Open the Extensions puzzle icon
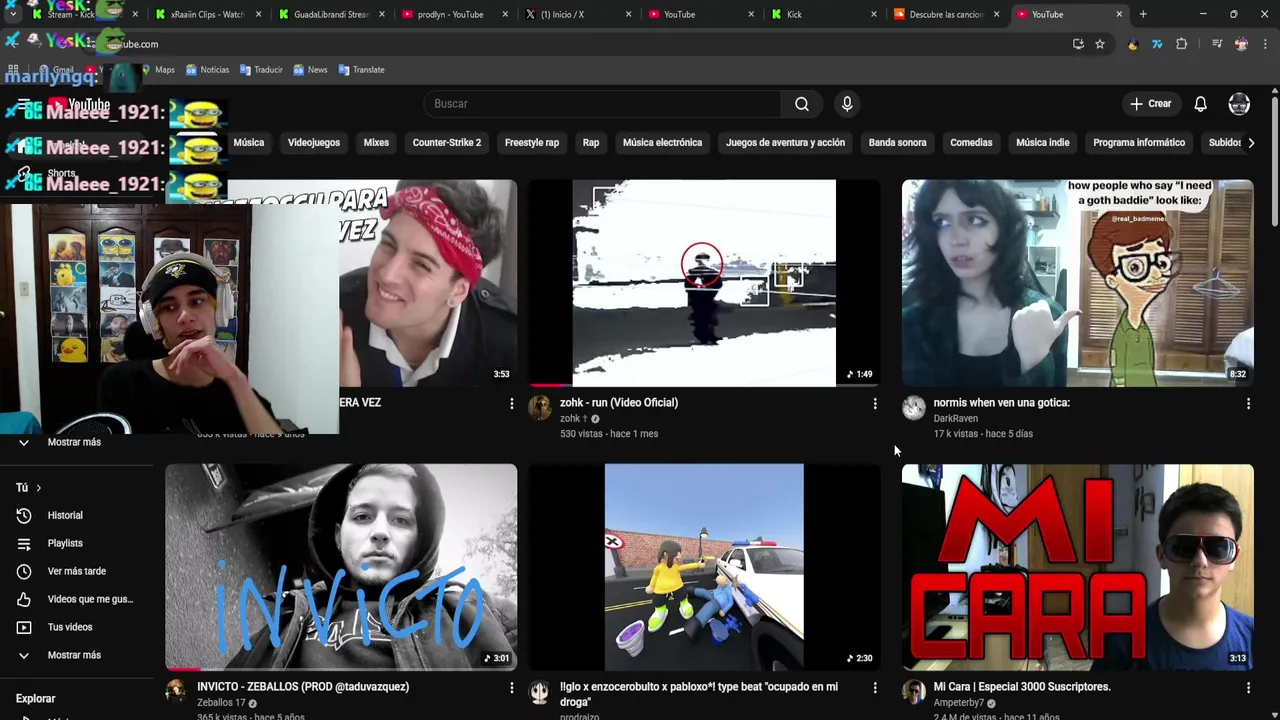Image resolution: width=1280 pixels, height=720 pixels. tap(1182, 44)
